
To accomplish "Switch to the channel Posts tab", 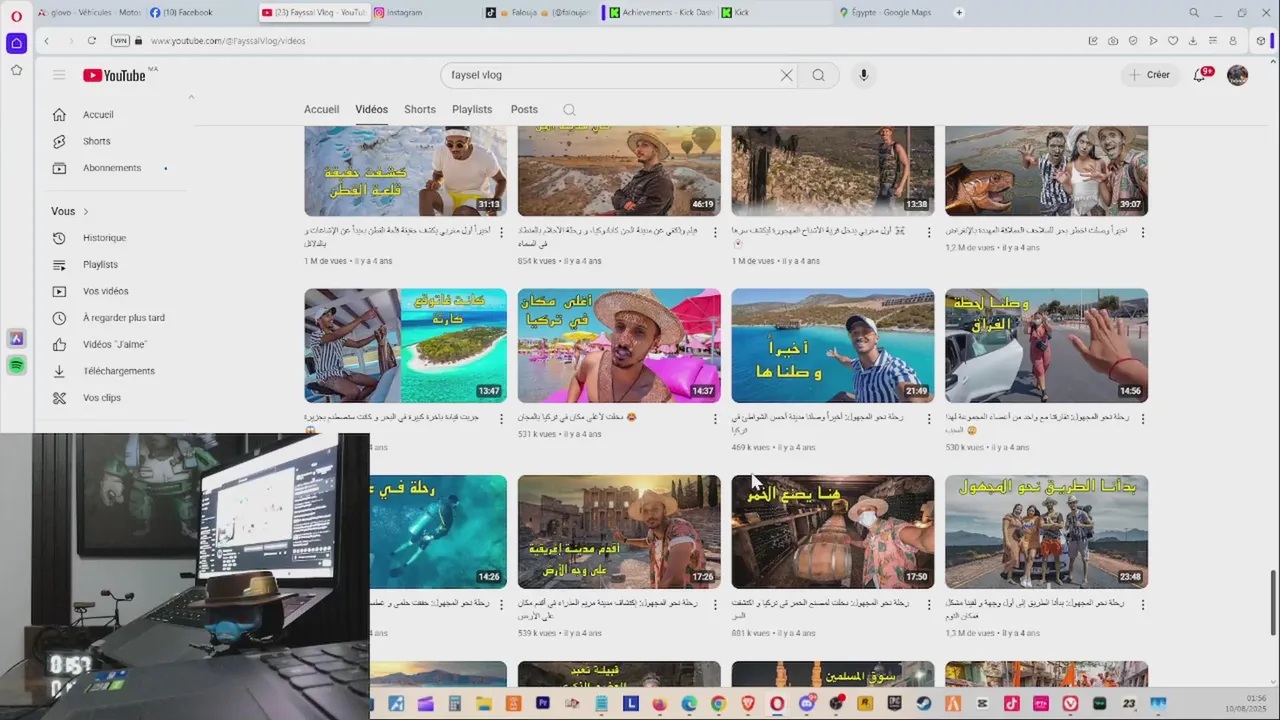I will [x=524, y=110].
